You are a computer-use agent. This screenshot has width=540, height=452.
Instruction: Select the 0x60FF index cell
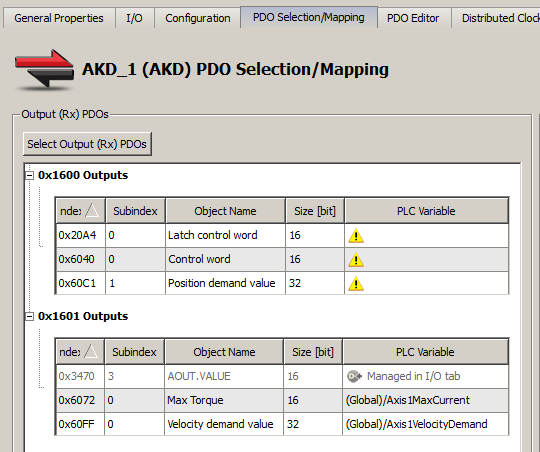coord(80,424)
